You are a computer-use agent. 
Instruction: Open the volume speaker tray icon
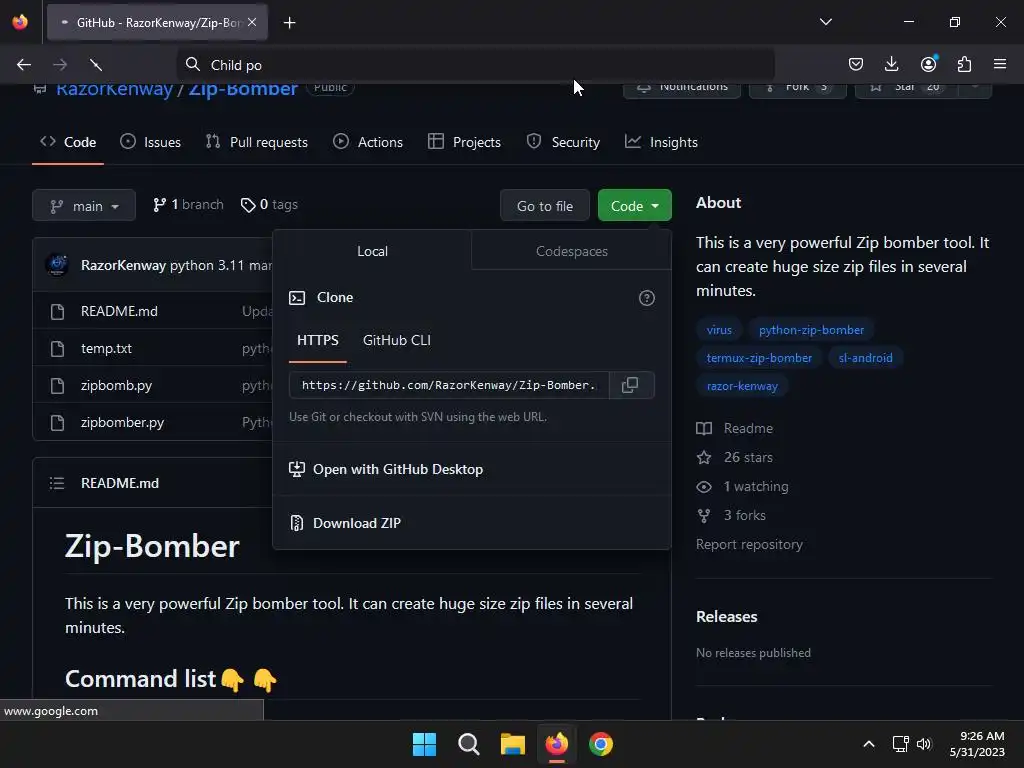click(x=924, y=744)
